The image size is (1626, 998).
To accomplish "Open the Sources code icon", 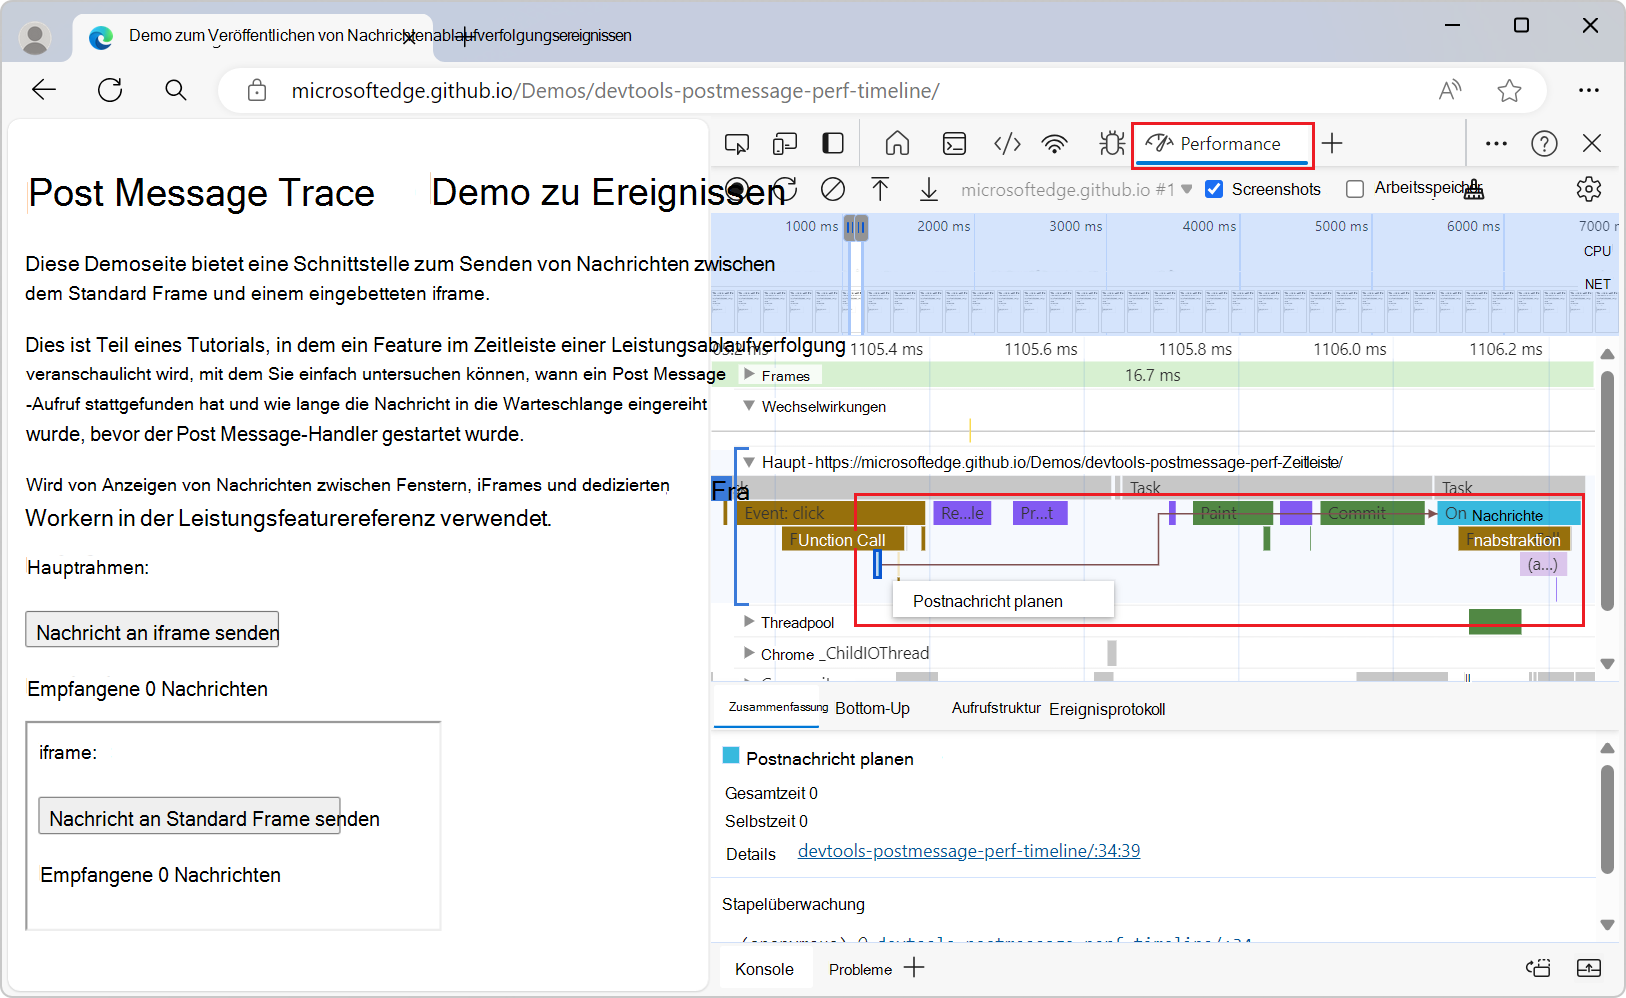I will point(1007,144).
